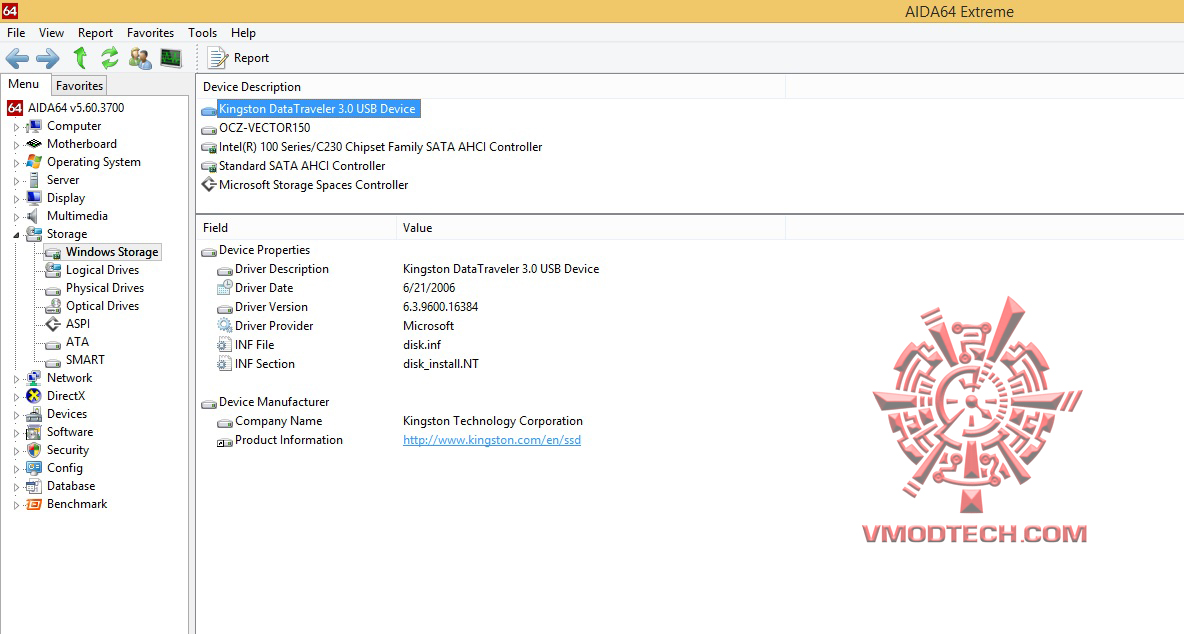Open the kingston.com/en/ssd product link
The height and width of the screenshot is (634, 1184).
492,440
